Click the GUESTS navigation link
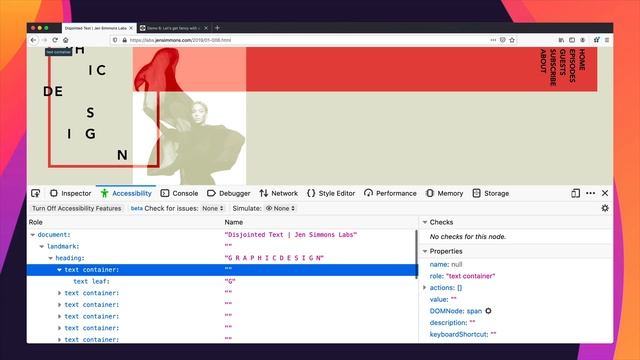The height and width of the screenshot is (360, 640). (562, 62)
